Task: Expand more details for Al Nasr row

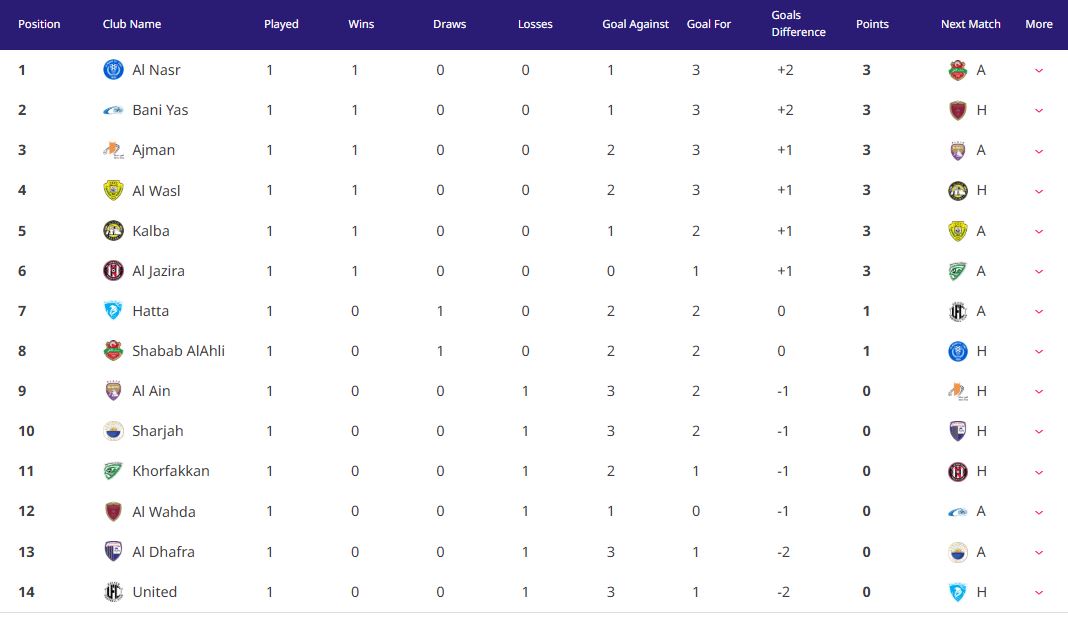Action: click(1039, 70)
